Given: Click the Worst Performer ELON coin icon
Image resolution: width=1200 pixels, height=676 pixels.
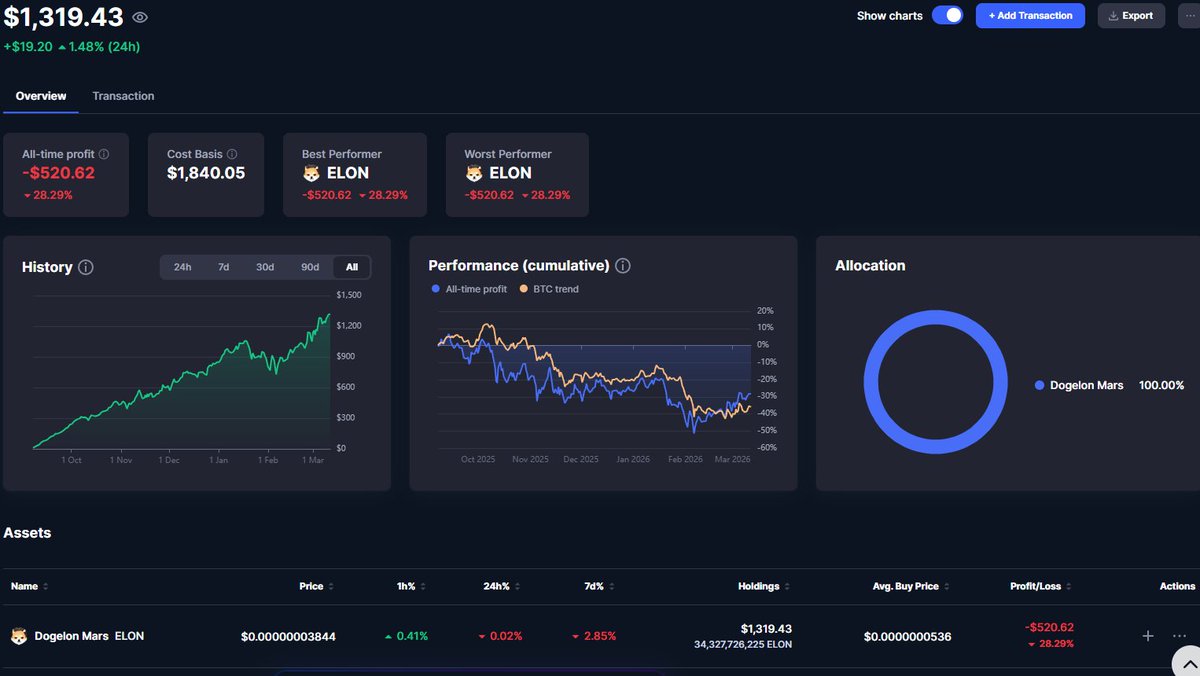Looking at the screenshot, I should 474,173.
